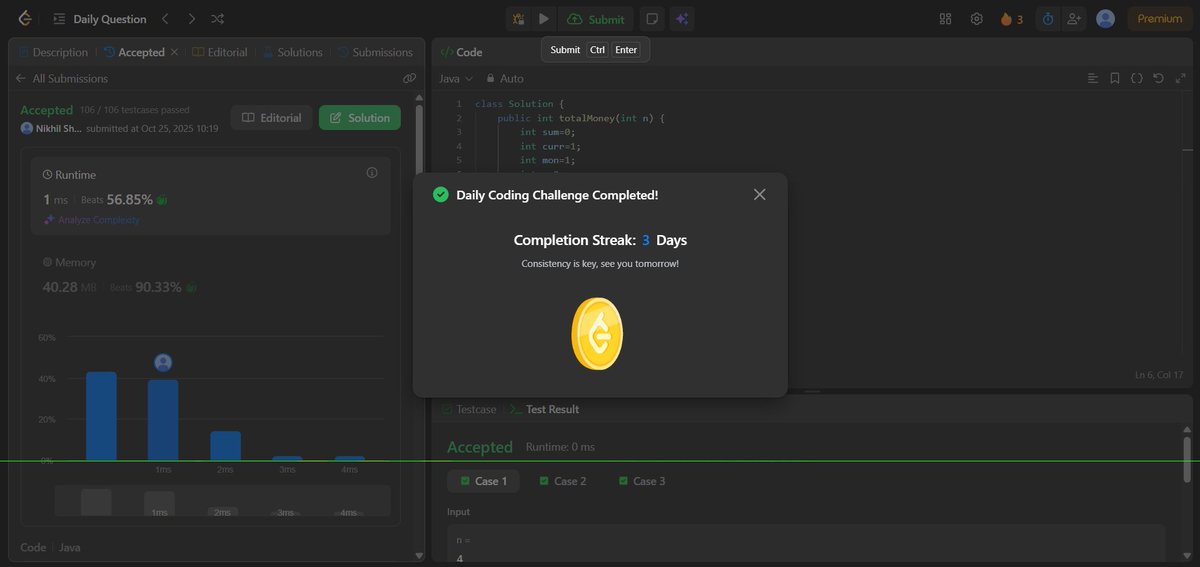Click the 2ms runtime distribution bar

[x=225, y=446]
